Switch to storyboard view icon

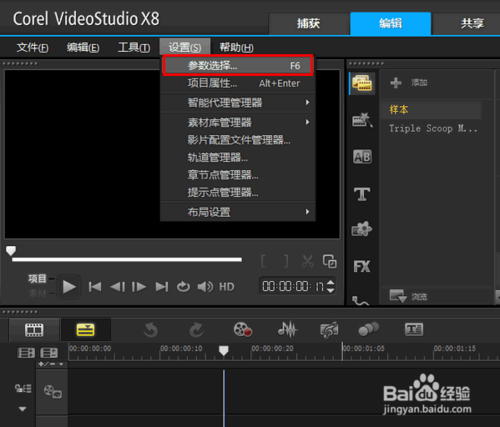34,330
